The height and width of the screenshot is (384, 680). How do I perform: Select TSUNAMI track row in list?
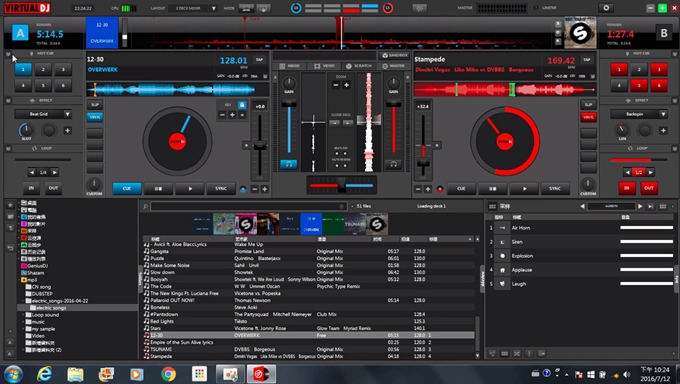click(309, 349)
